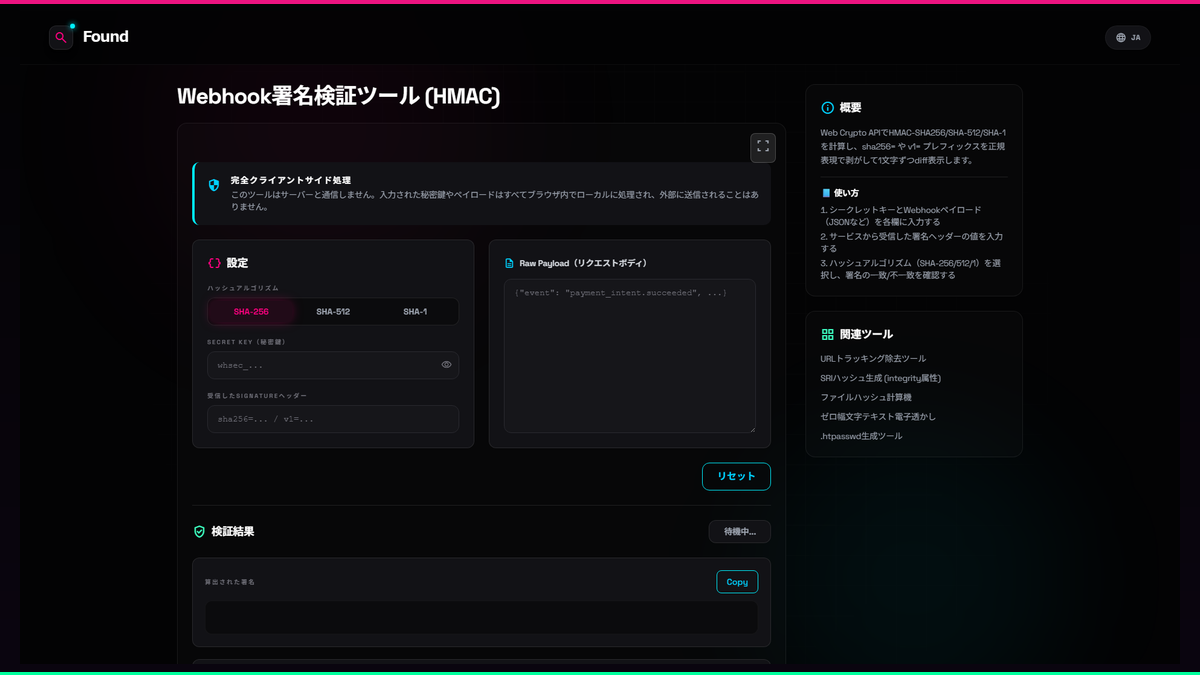Click the shield-check icon beside 検証結果
The width and height of the screenshot is (1200, 675).
click(x=199, y=532)
